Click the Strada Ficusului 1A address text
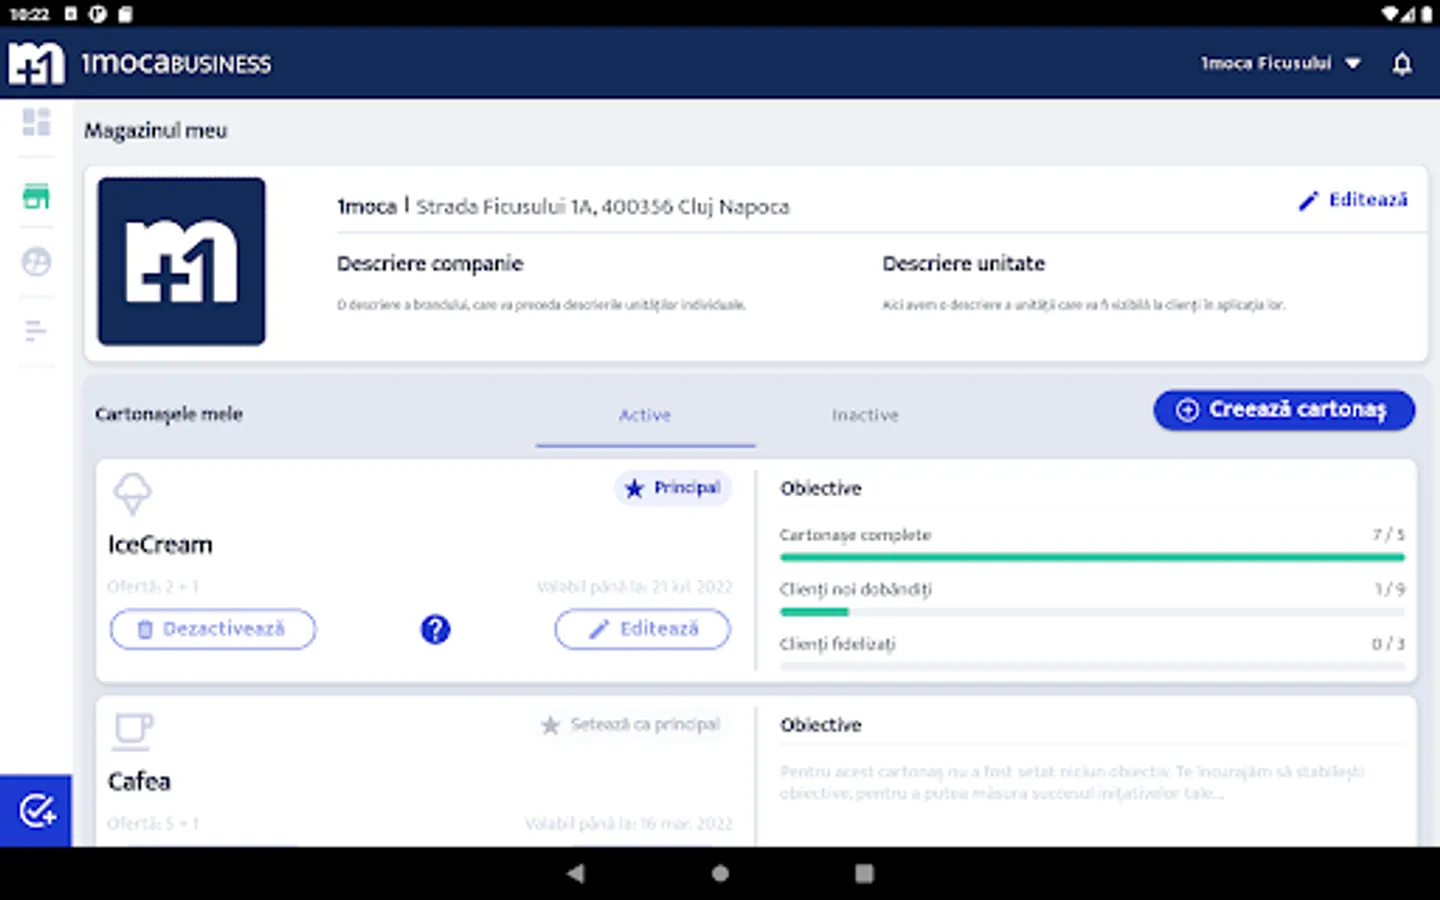The height and width of the screenshot is (900, 1440). pos(603,207)
